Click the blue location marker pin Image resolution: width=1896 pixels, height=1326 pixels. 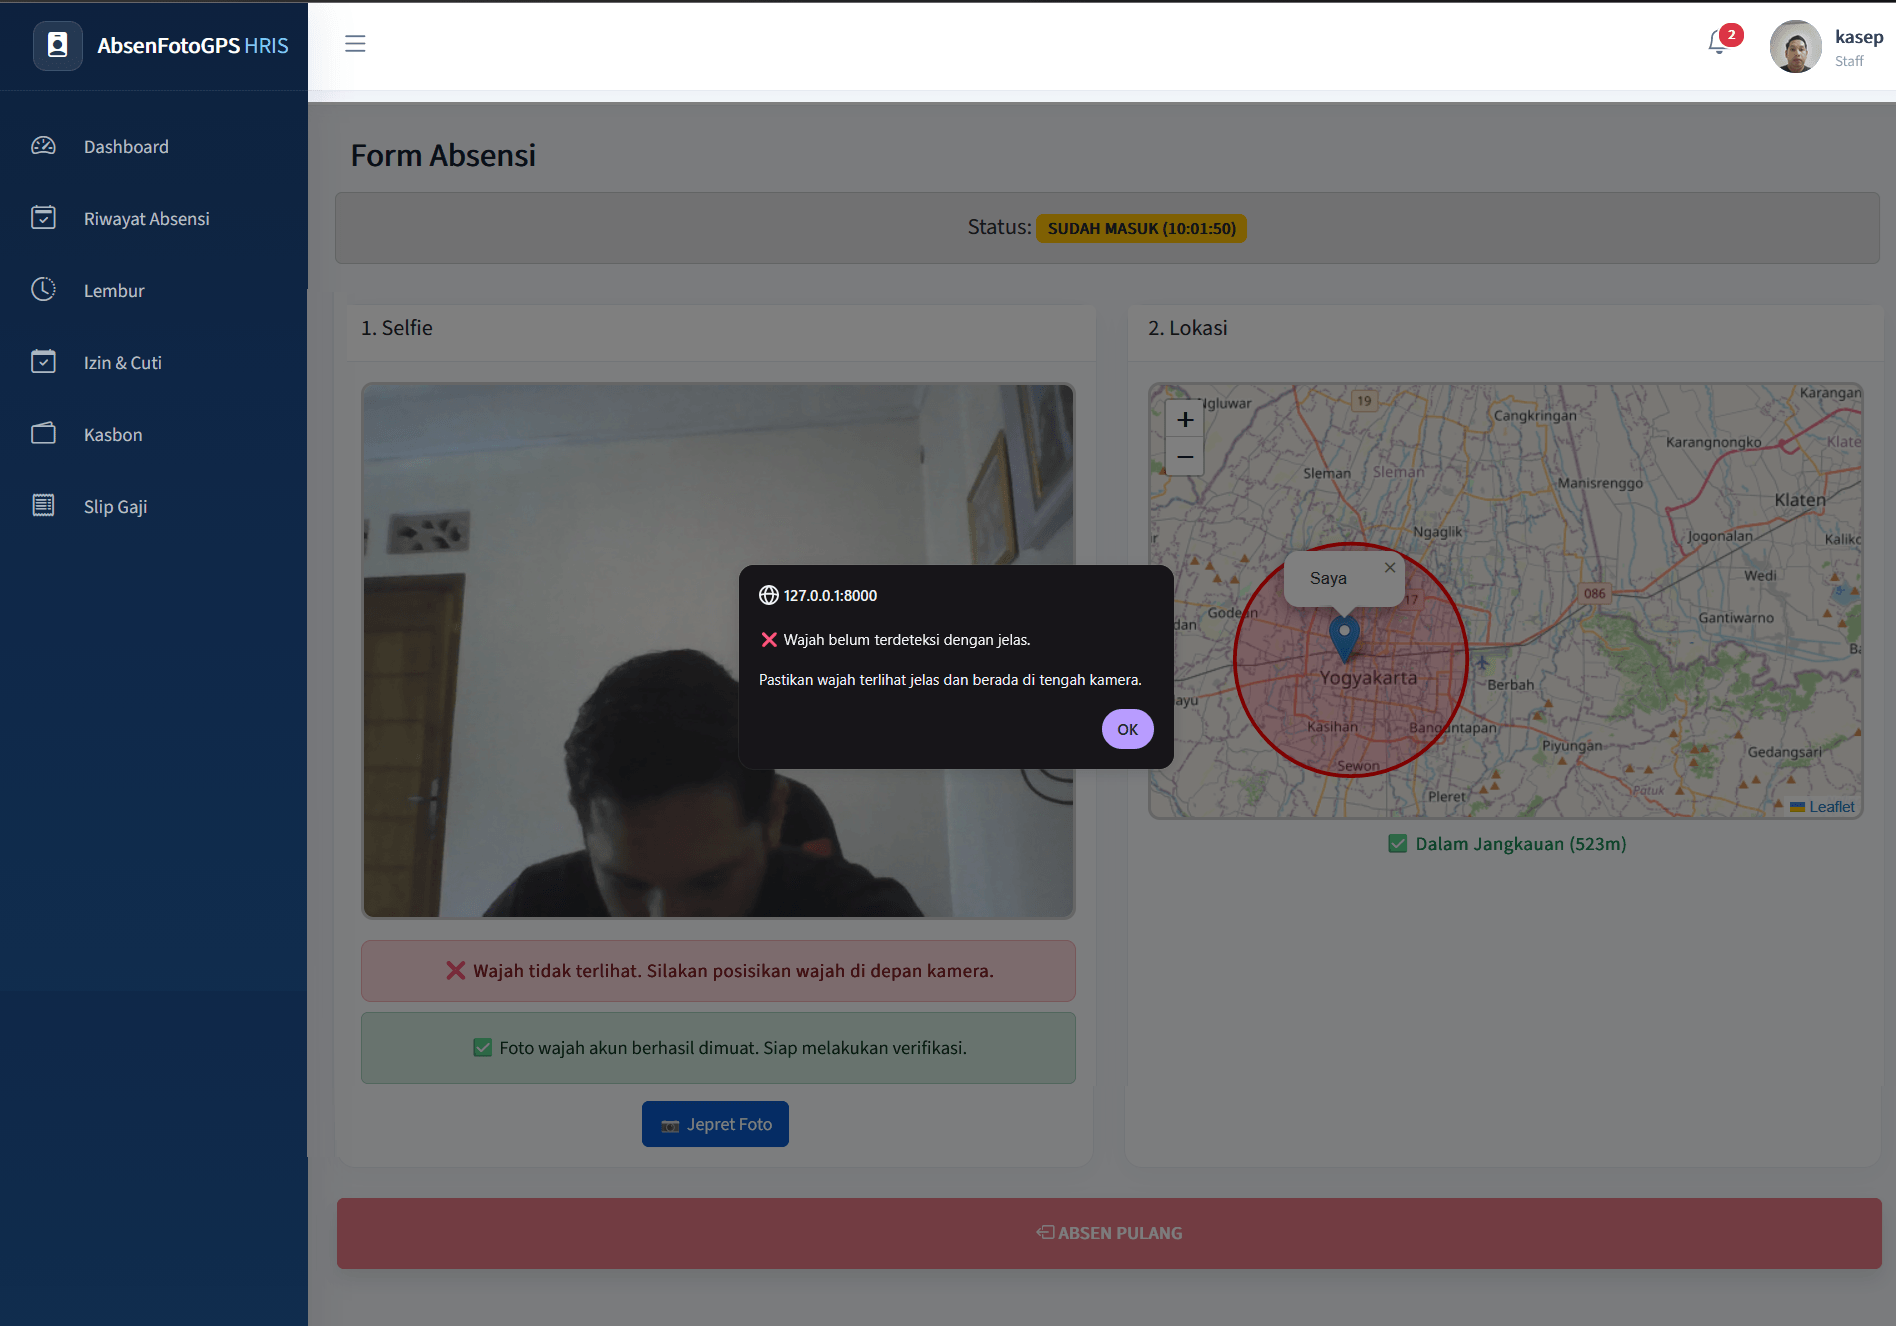tap(1345, 639)
